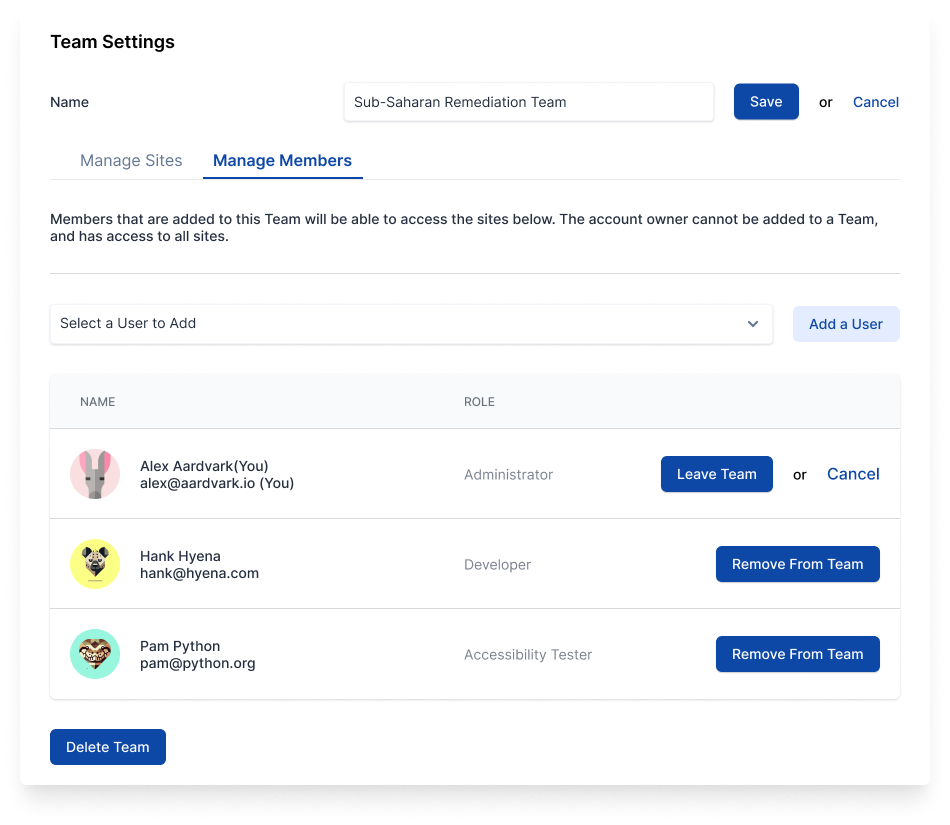Click Alex Aardvark's avatar image

click(x=95, y=474)
